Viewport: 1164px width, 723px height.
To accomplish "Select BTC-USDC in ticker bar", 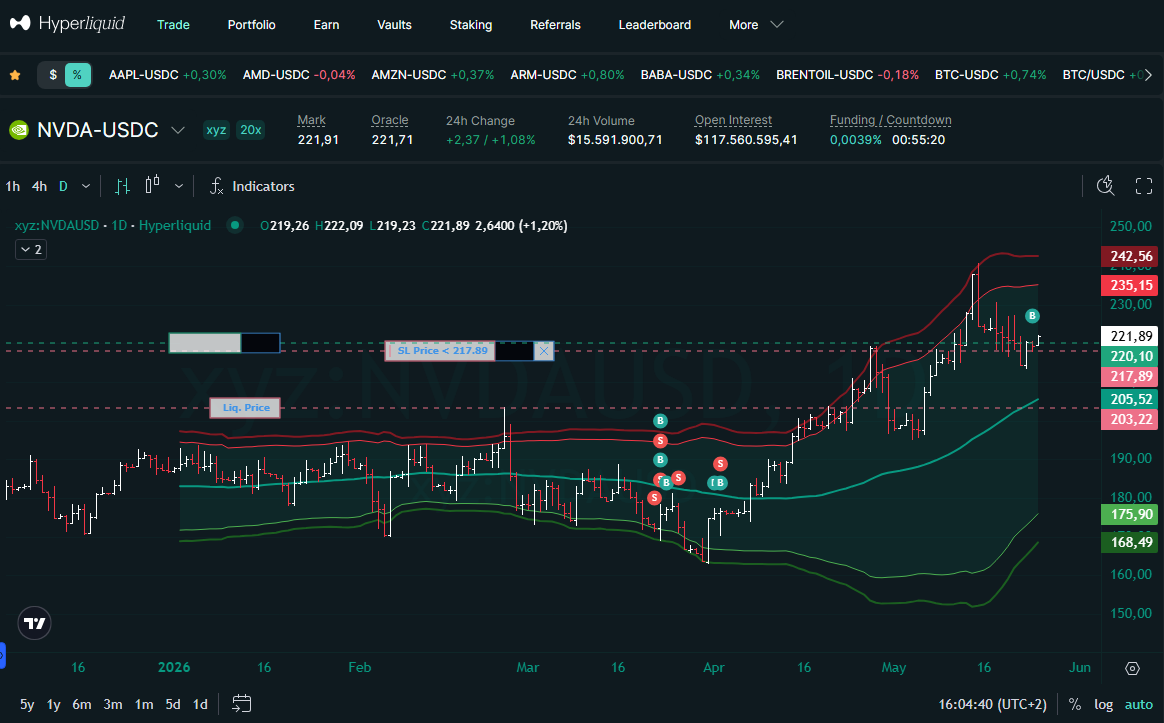I will point(990,75).
